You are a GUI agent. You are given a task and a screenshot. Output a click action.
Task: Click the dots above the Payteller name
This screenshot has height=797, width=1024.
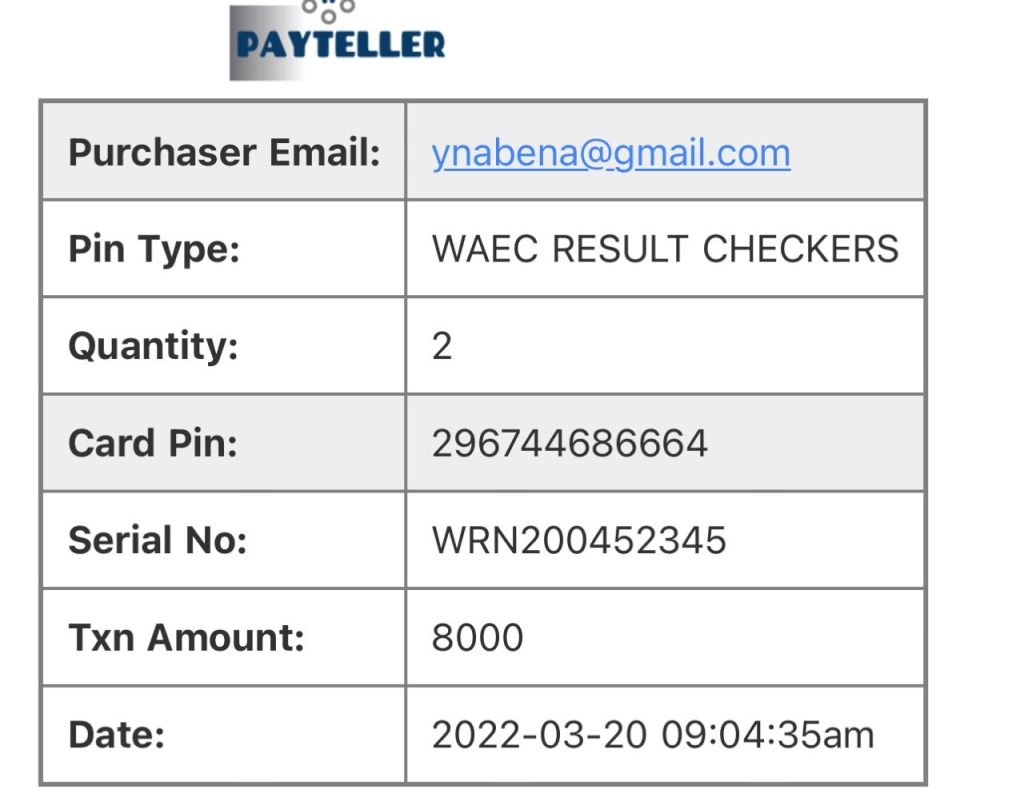point(329,8)
